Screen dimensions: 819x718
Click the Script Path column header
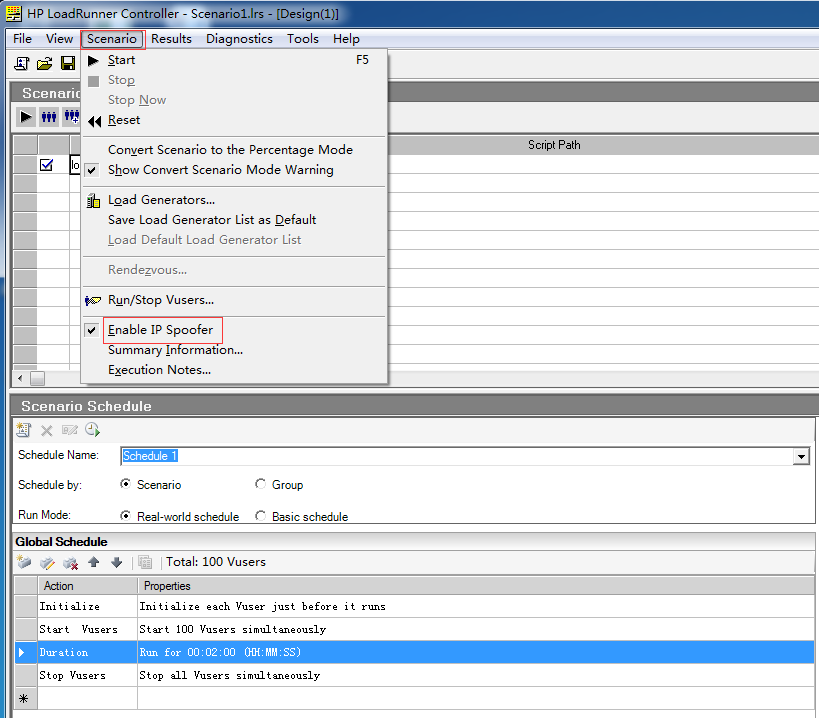[x=554, y=145]
